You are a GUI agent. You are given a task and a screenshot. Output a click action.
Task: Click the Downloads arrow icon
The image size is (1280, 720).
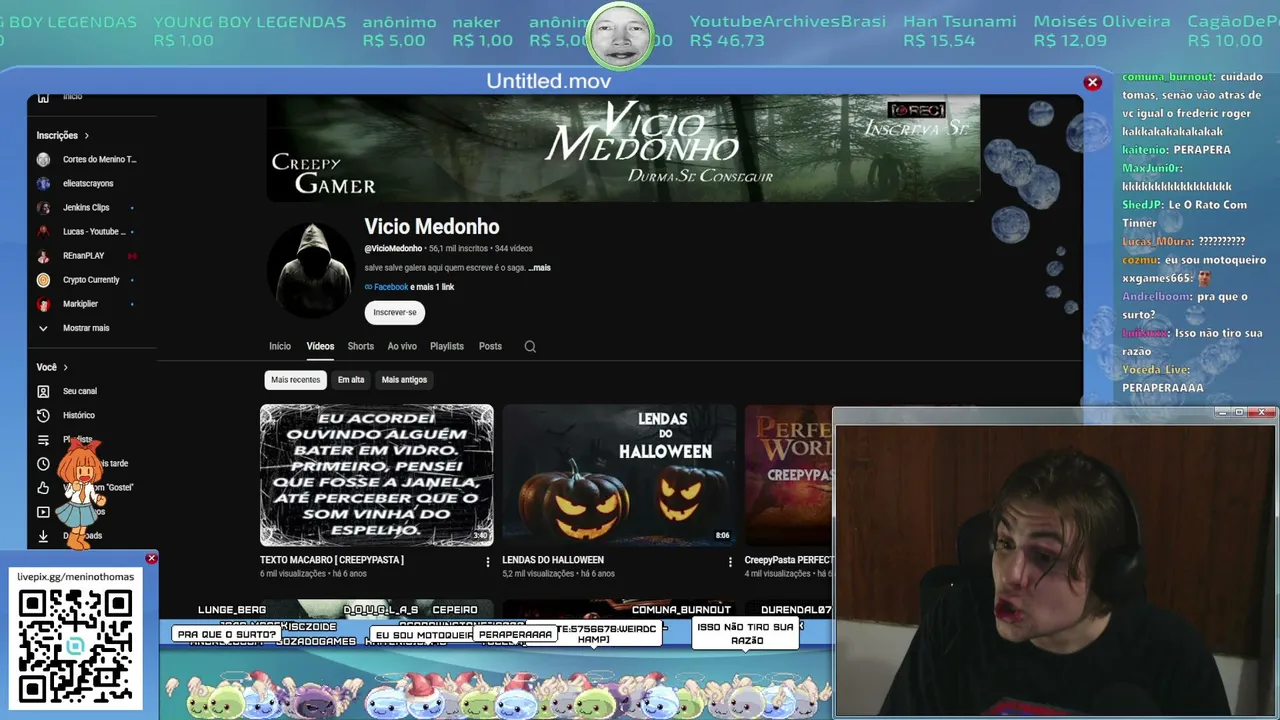pyautogui.click(x=43, y=536)
